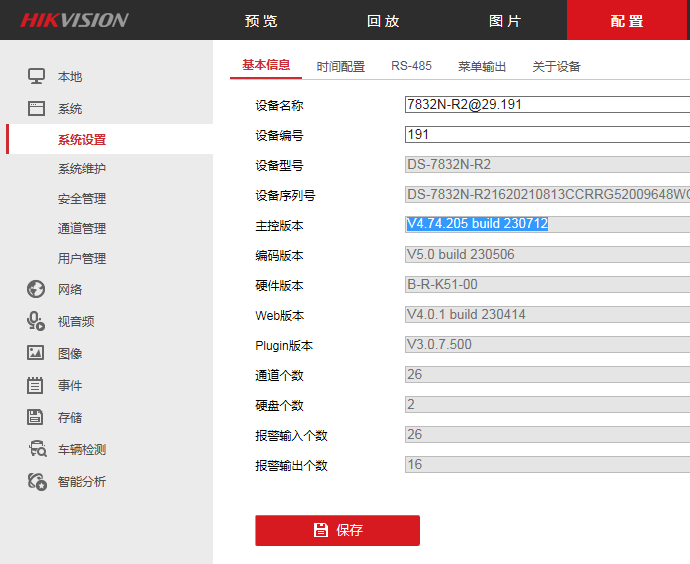Image resolution: width=690 pixels, height=564 pixels.
Task: Select 系统维护 in the sidebar tree
Action: [x=82, y=169]
